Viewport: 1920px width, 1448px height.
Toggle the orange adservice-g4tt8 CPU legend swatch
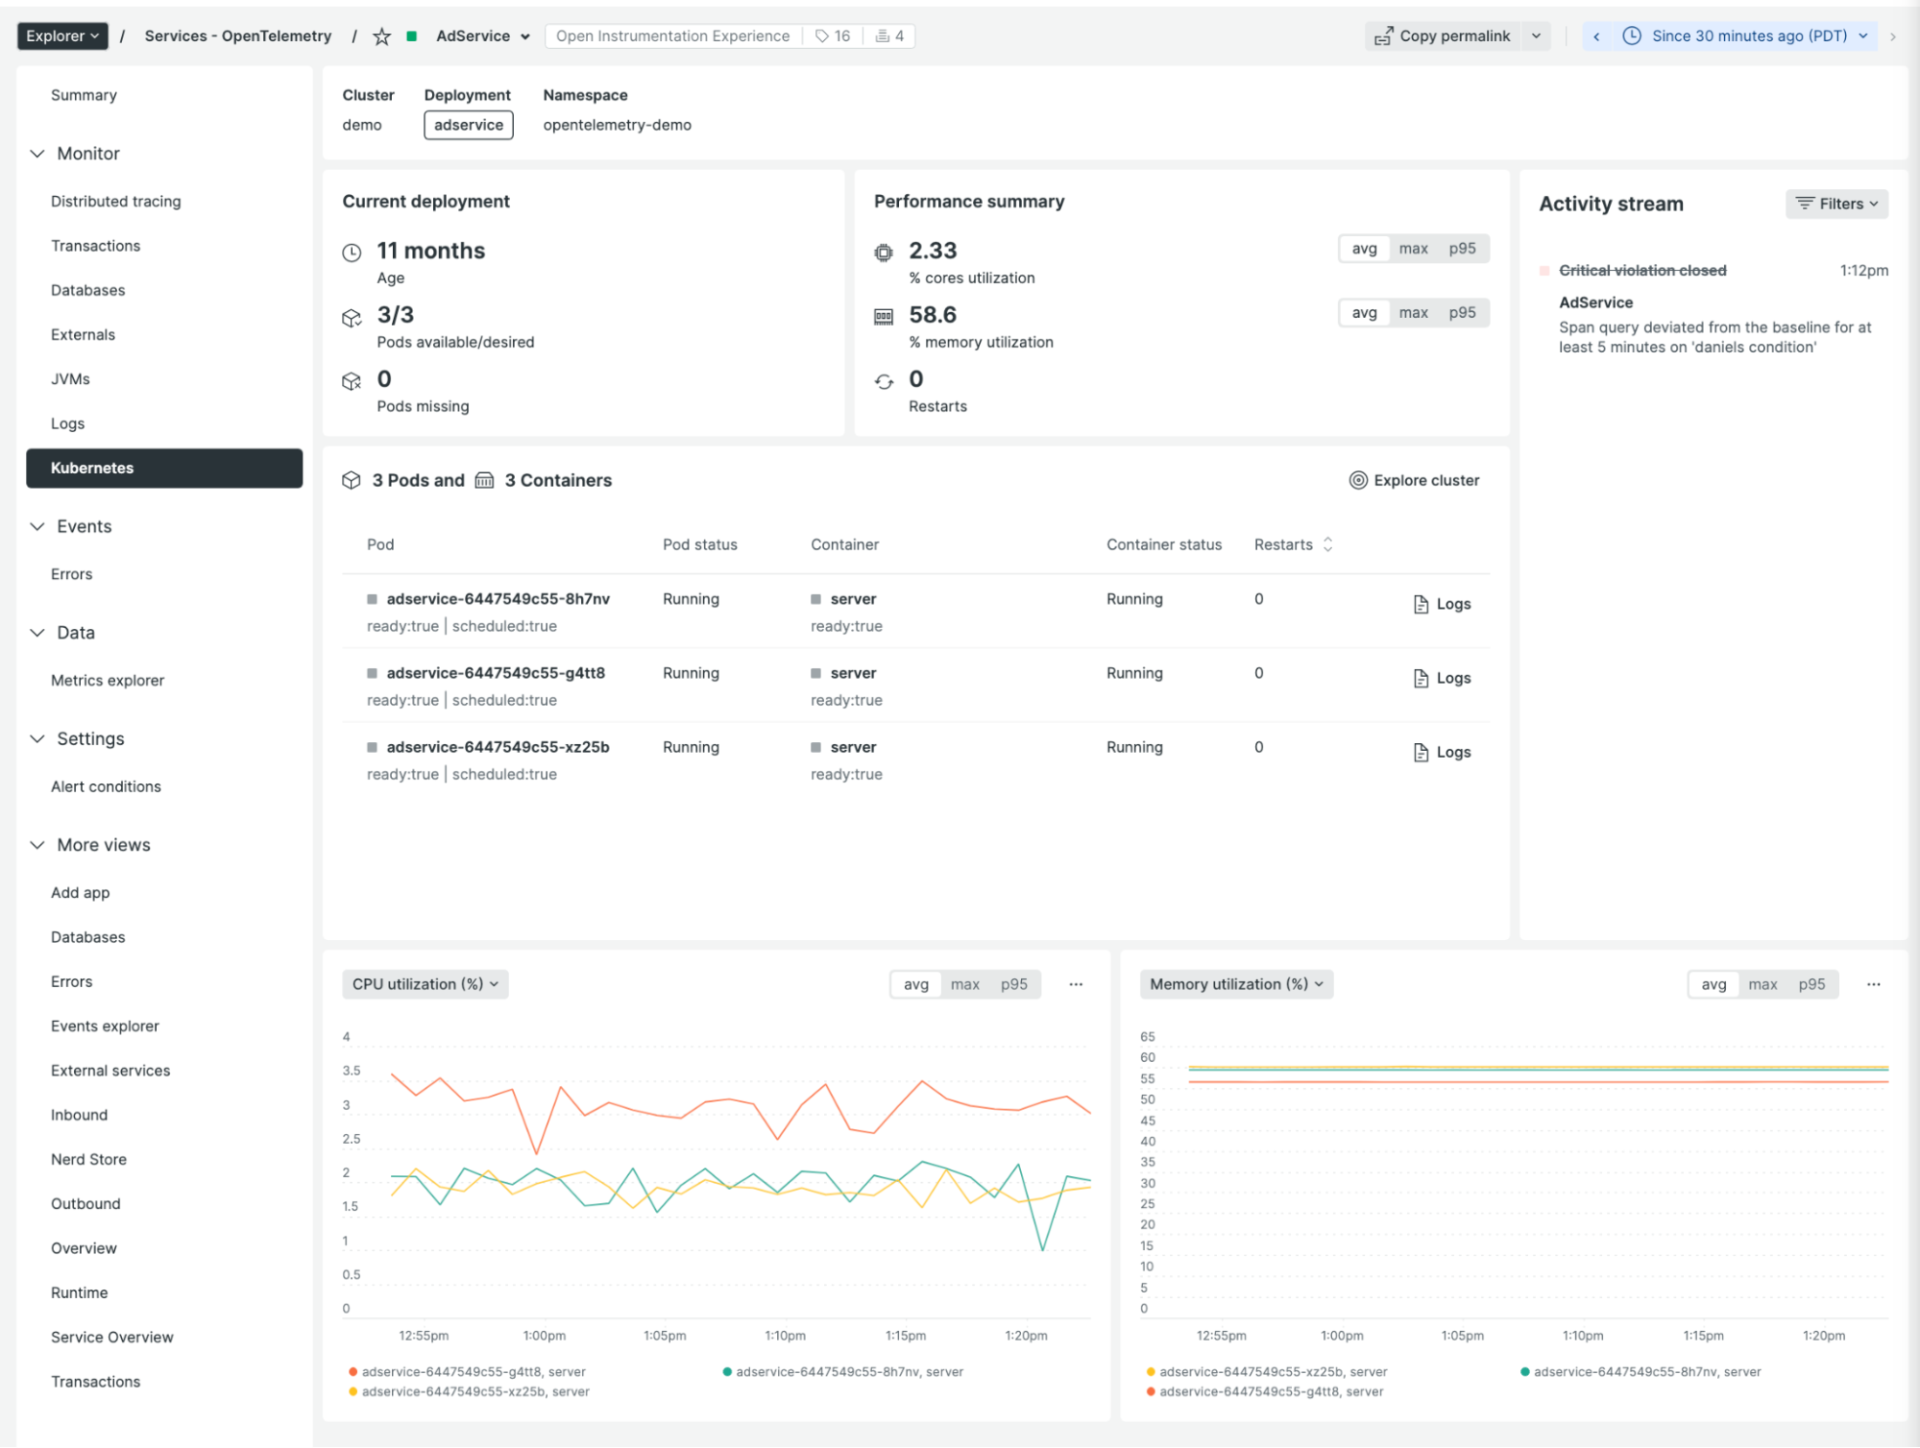[353, 1372]
